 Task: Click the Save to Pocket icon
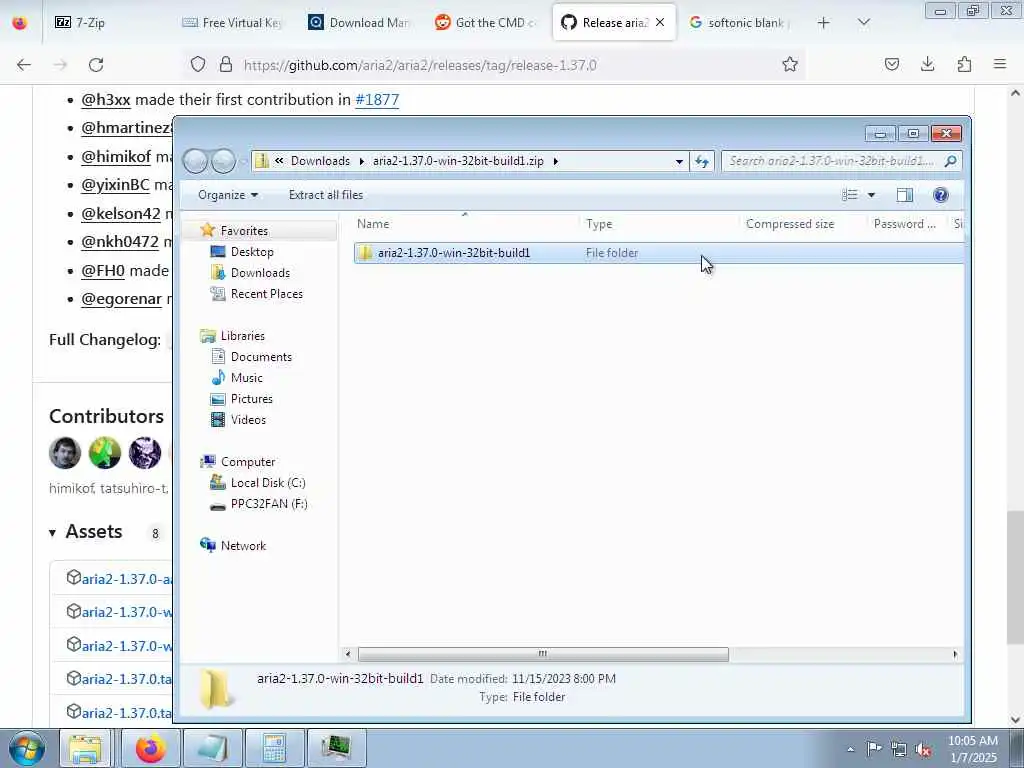pyautogui.click(x=891, y=64)
